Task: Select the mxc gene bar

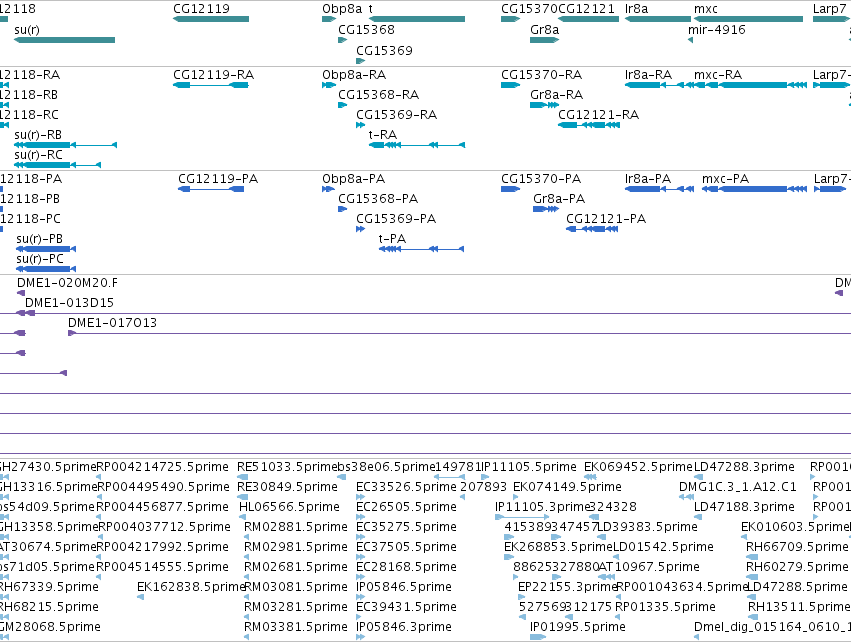Action: (x=748, y=19)
